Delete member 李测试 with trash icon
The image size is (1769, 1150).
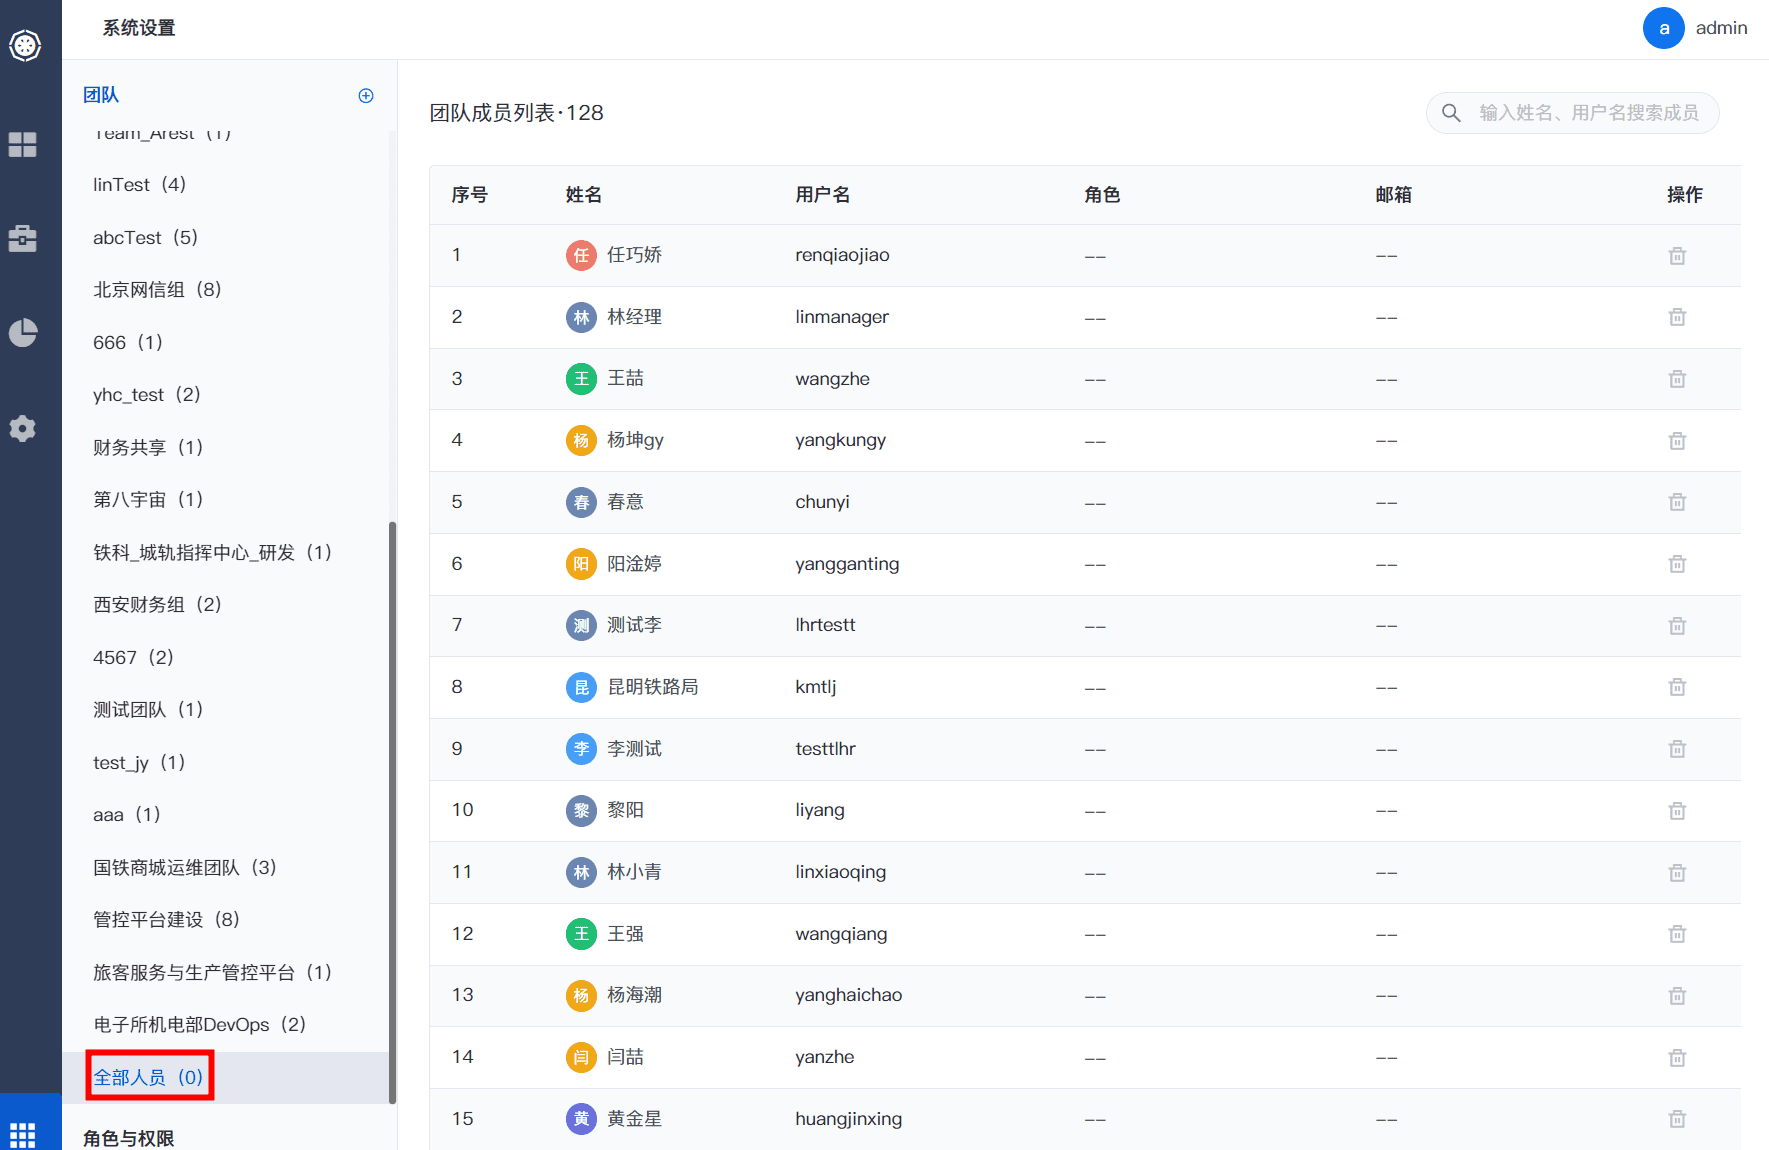click(x=1678, y=749)
